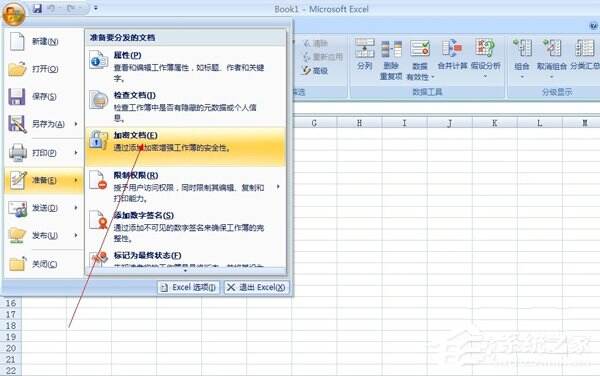Choose 打开(O) in the Office menu
600x376 pixels.
click(x=44, y=69)
